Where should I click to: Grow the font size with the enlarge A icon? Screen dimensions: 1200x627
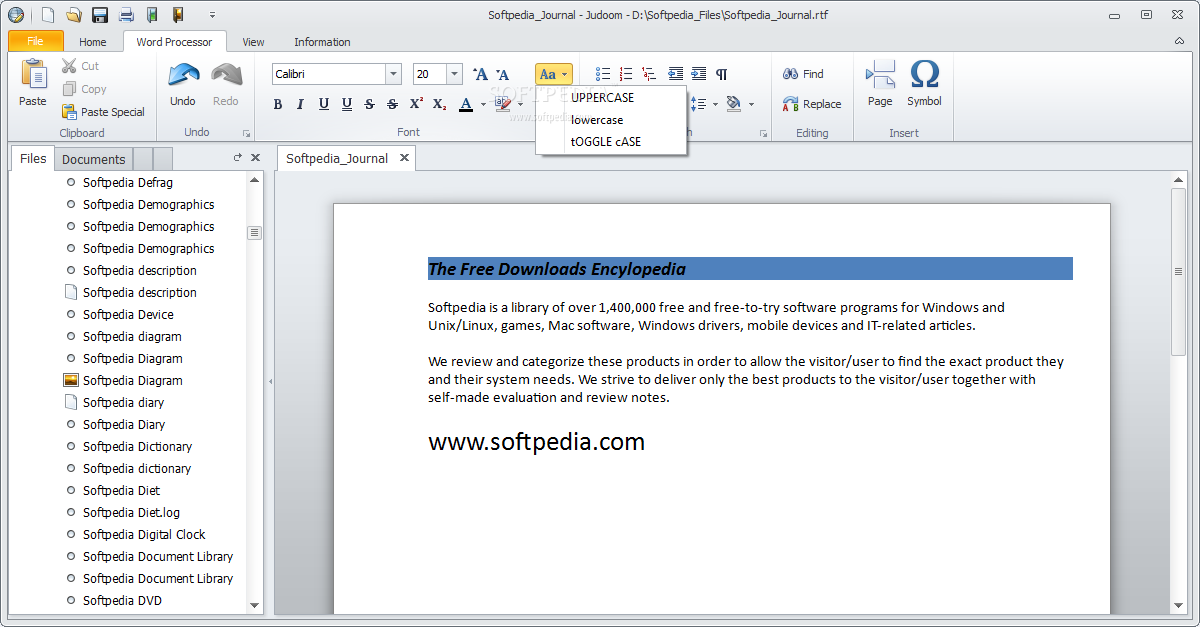tap(480, 74)
